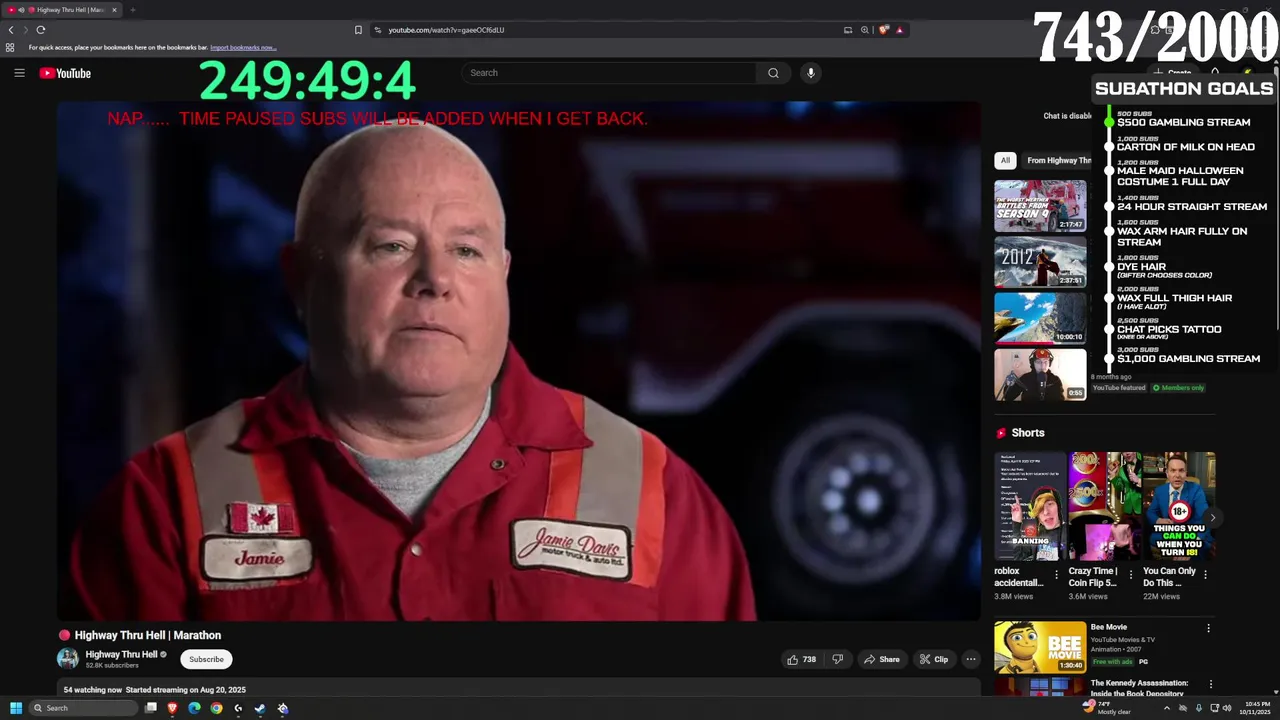Viewport: 1280px width, 720px height.
Task: Bookmark this page with the bookmark icon
Action: 358,30
